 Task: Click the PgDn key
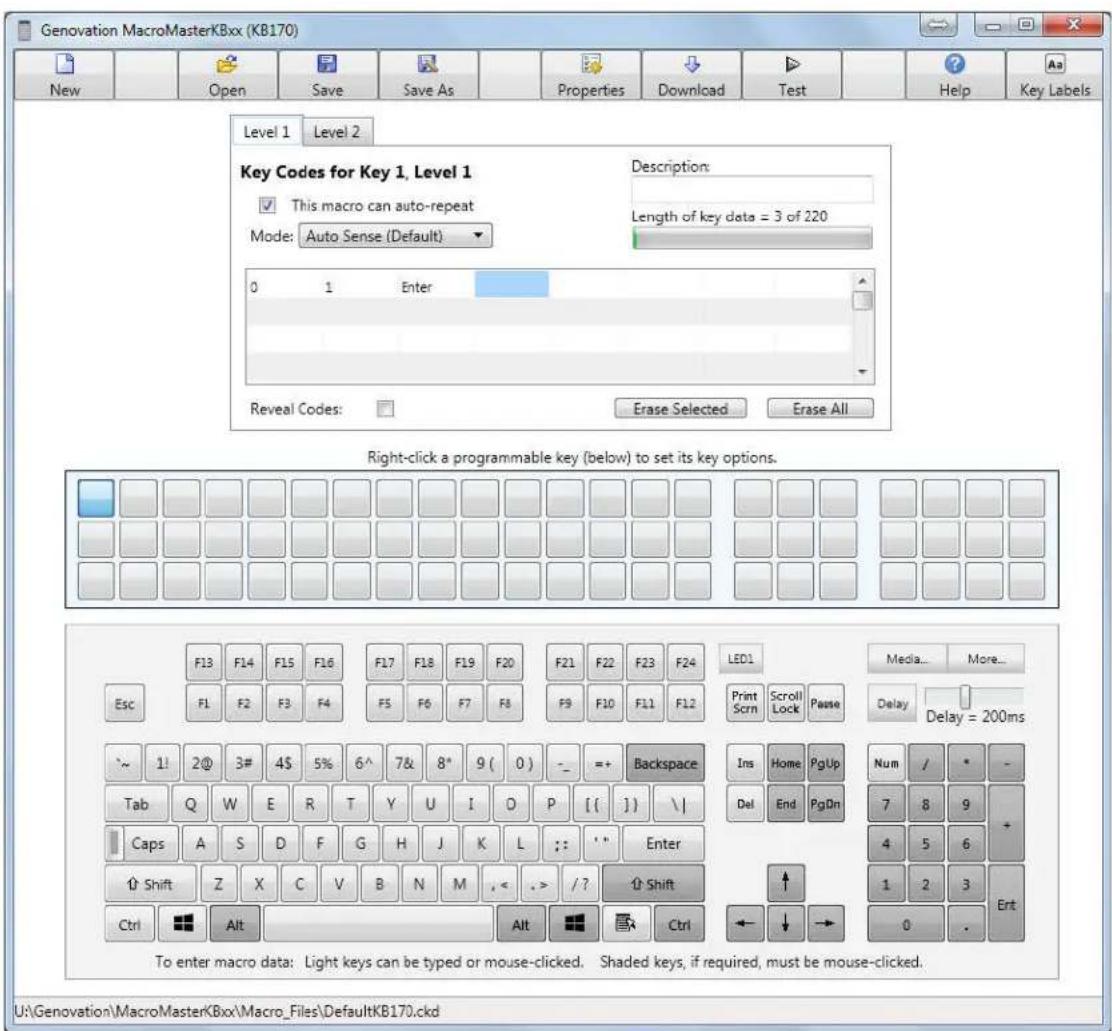click(x=825, y=803)
